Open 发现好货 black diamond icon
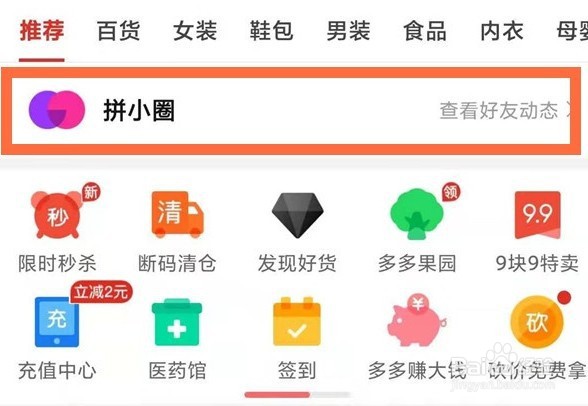 pyautogui.click(x=297, y=216)
